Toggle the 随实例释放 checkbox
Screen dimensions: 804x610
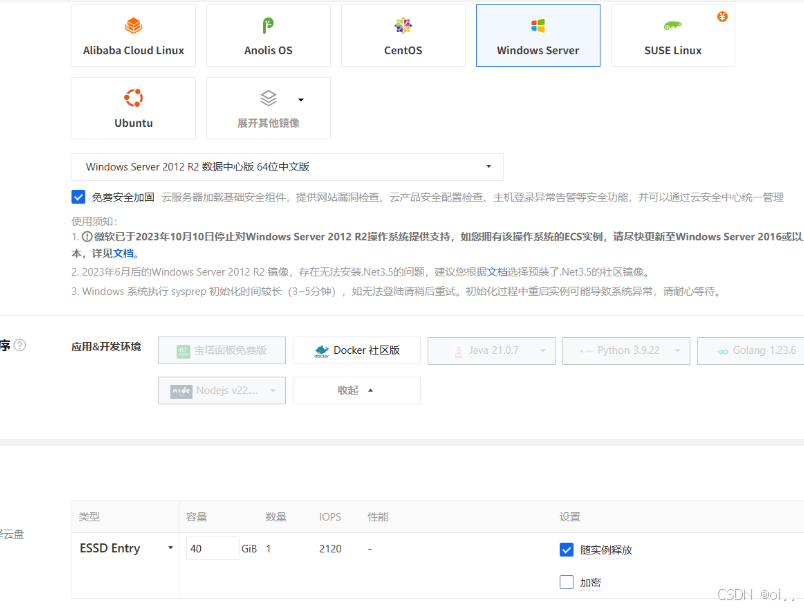(567, 550)
